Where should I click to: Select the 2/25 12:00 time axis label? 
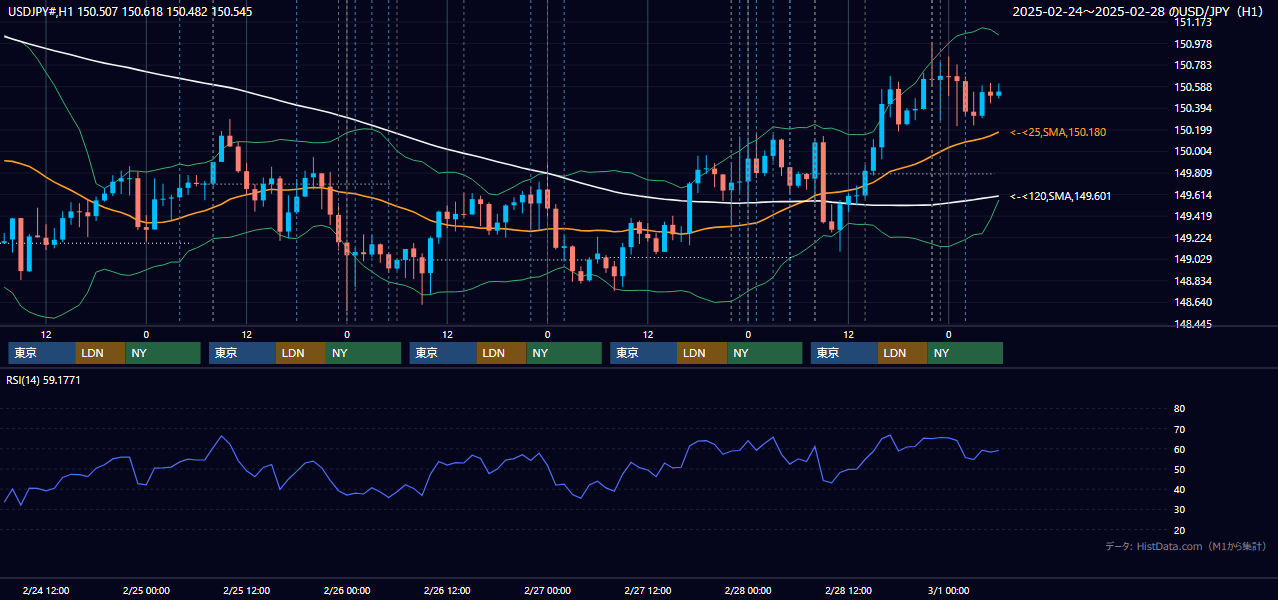coord(246,591)
